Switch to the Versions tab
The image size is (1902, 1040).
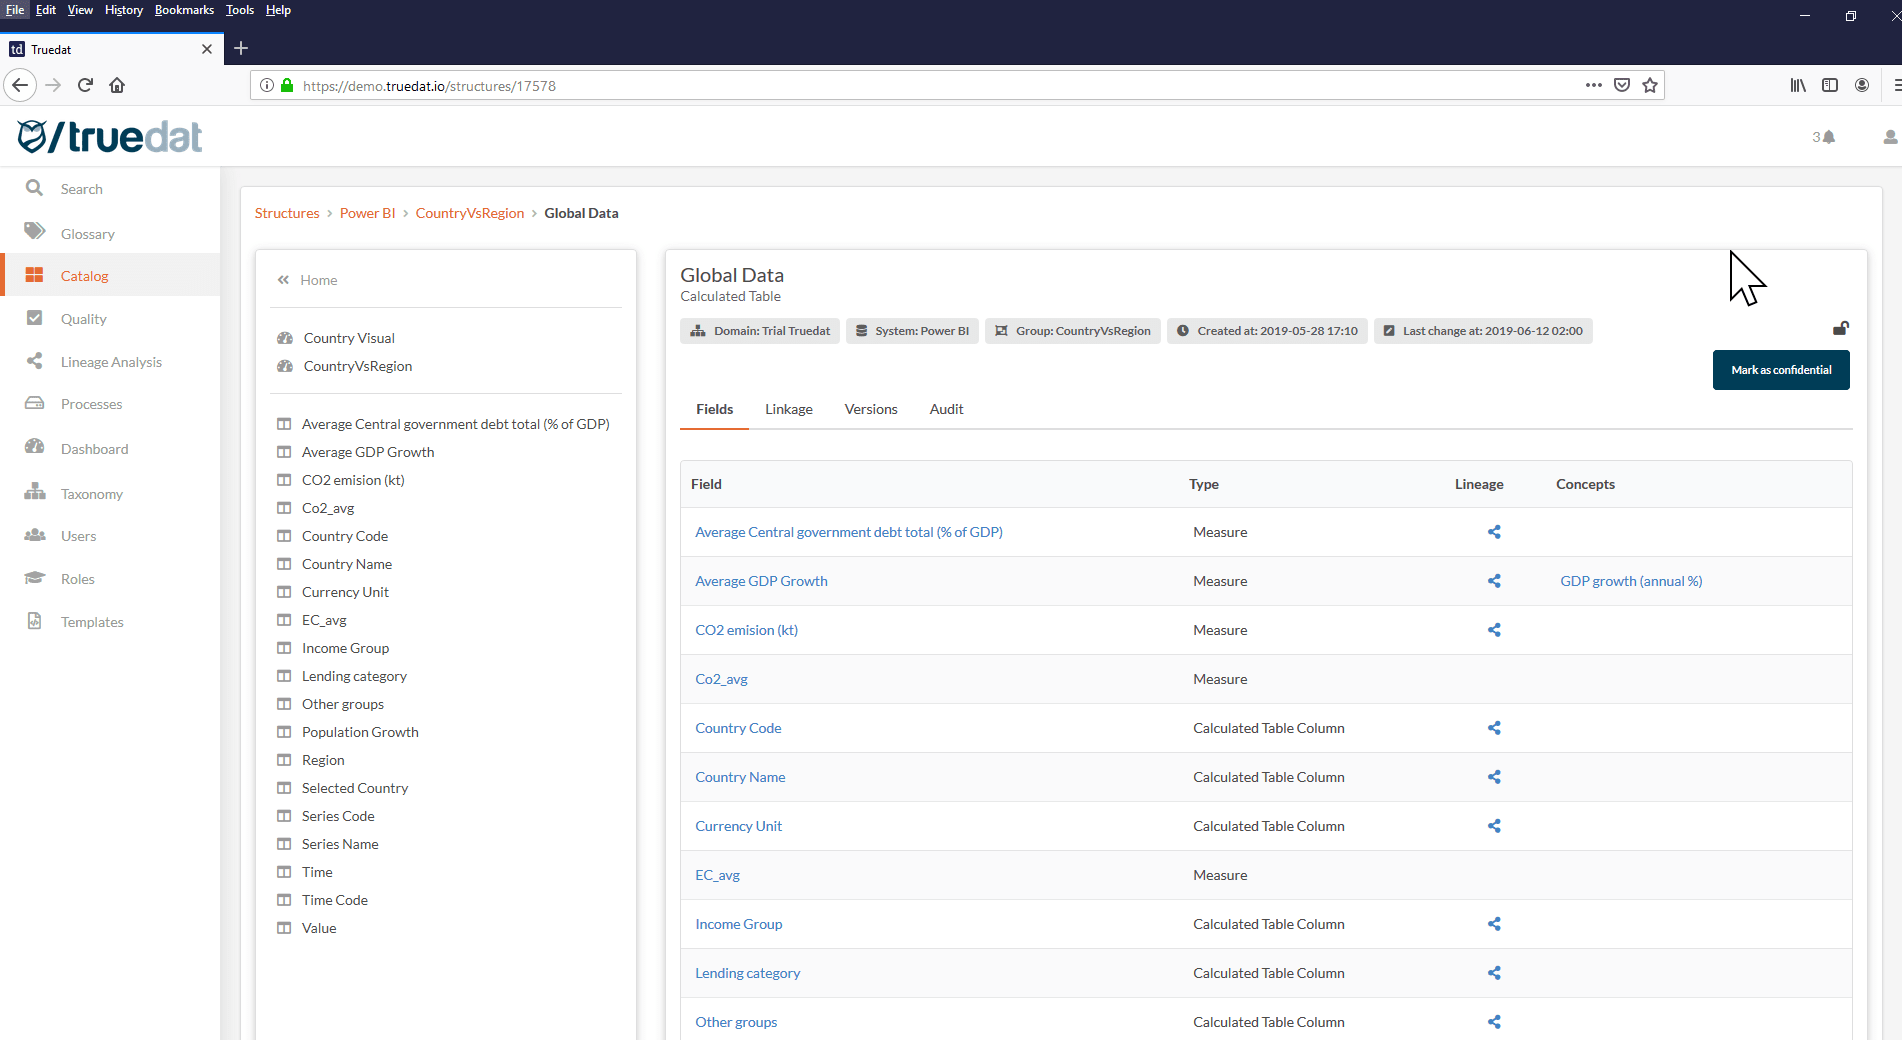click(x=871, y=409)
